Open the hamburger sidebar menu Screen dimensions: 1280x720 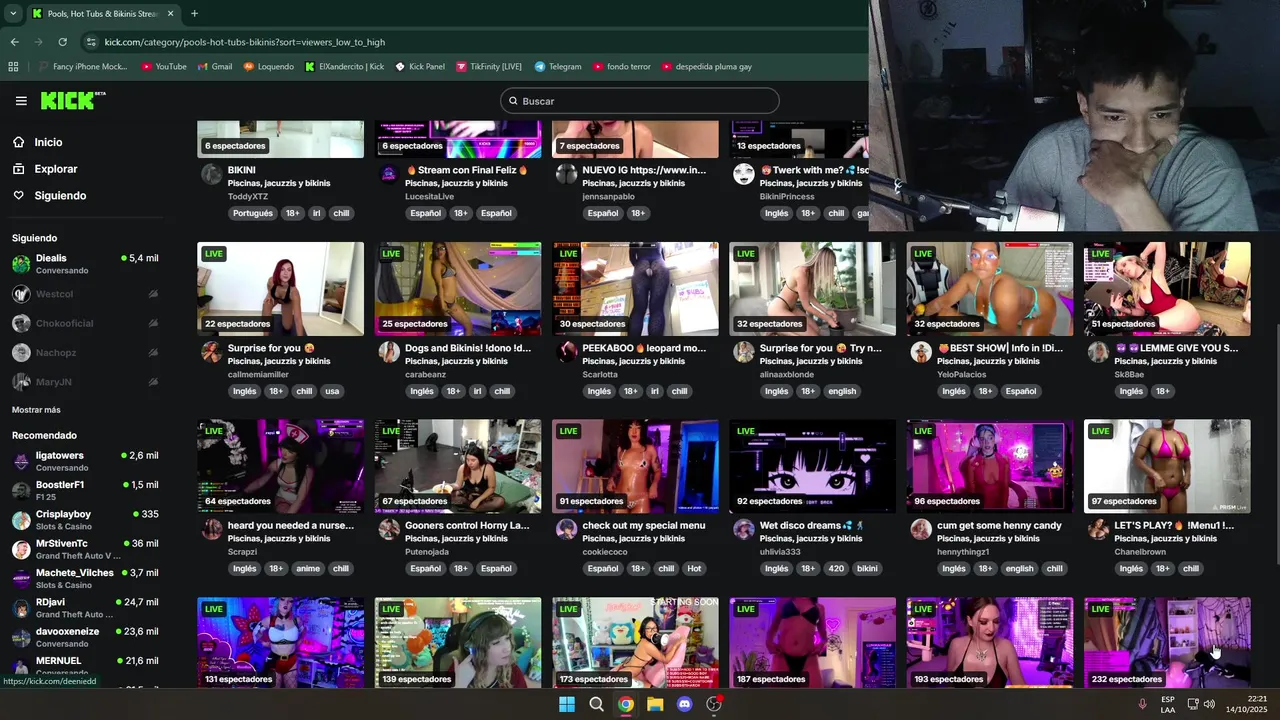click(x=21, y=101)
